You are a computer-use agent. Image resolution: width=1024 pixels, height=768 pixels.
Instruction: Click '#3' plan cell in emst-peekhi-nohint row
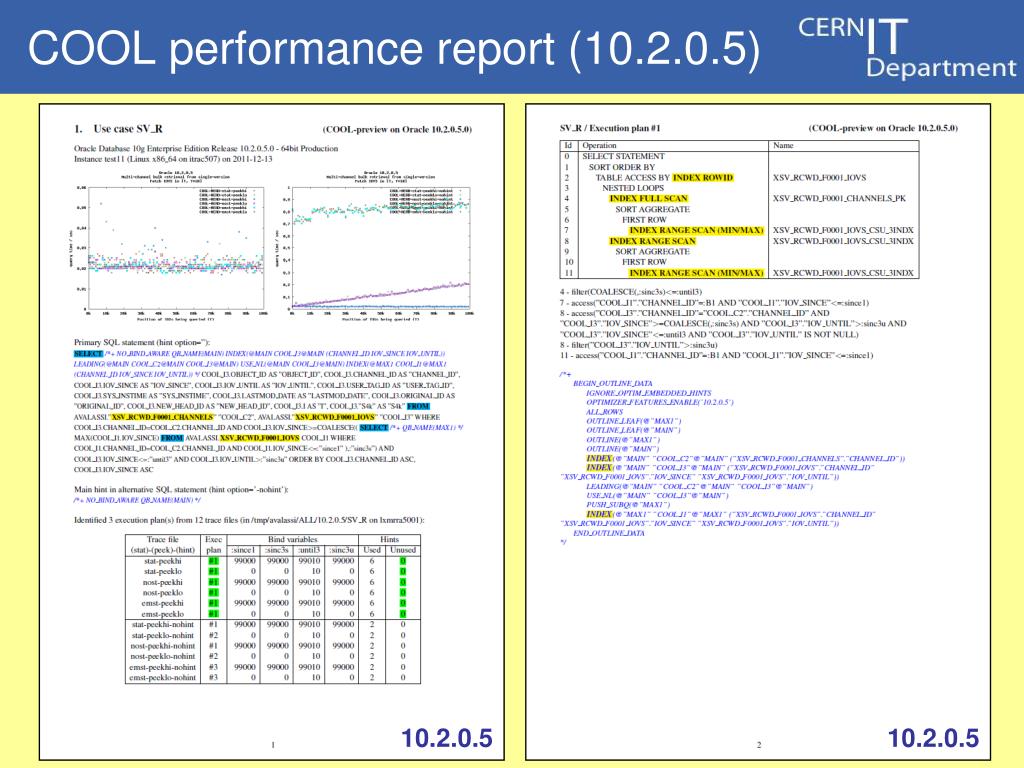tap(213, 667)
